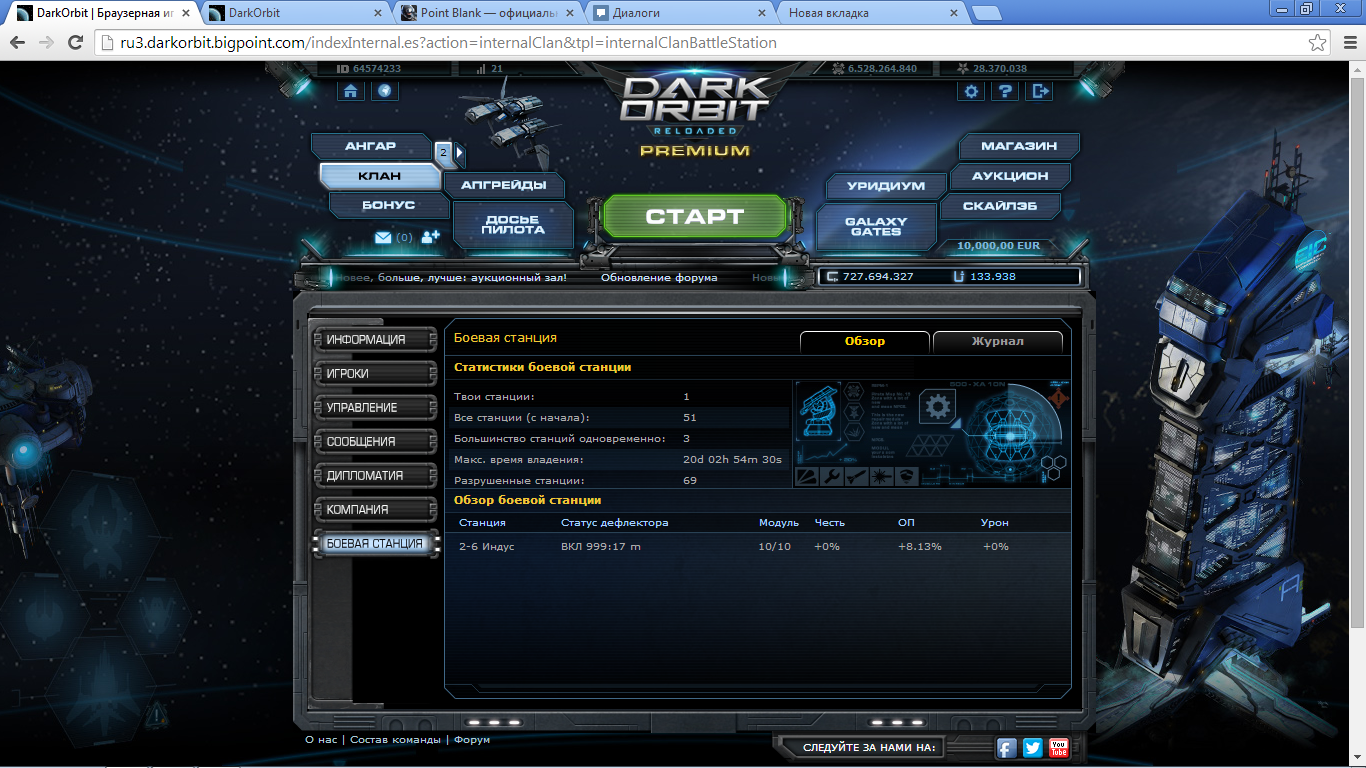Open the Форум footer link

pyautogui.click(x=472, y=740)
